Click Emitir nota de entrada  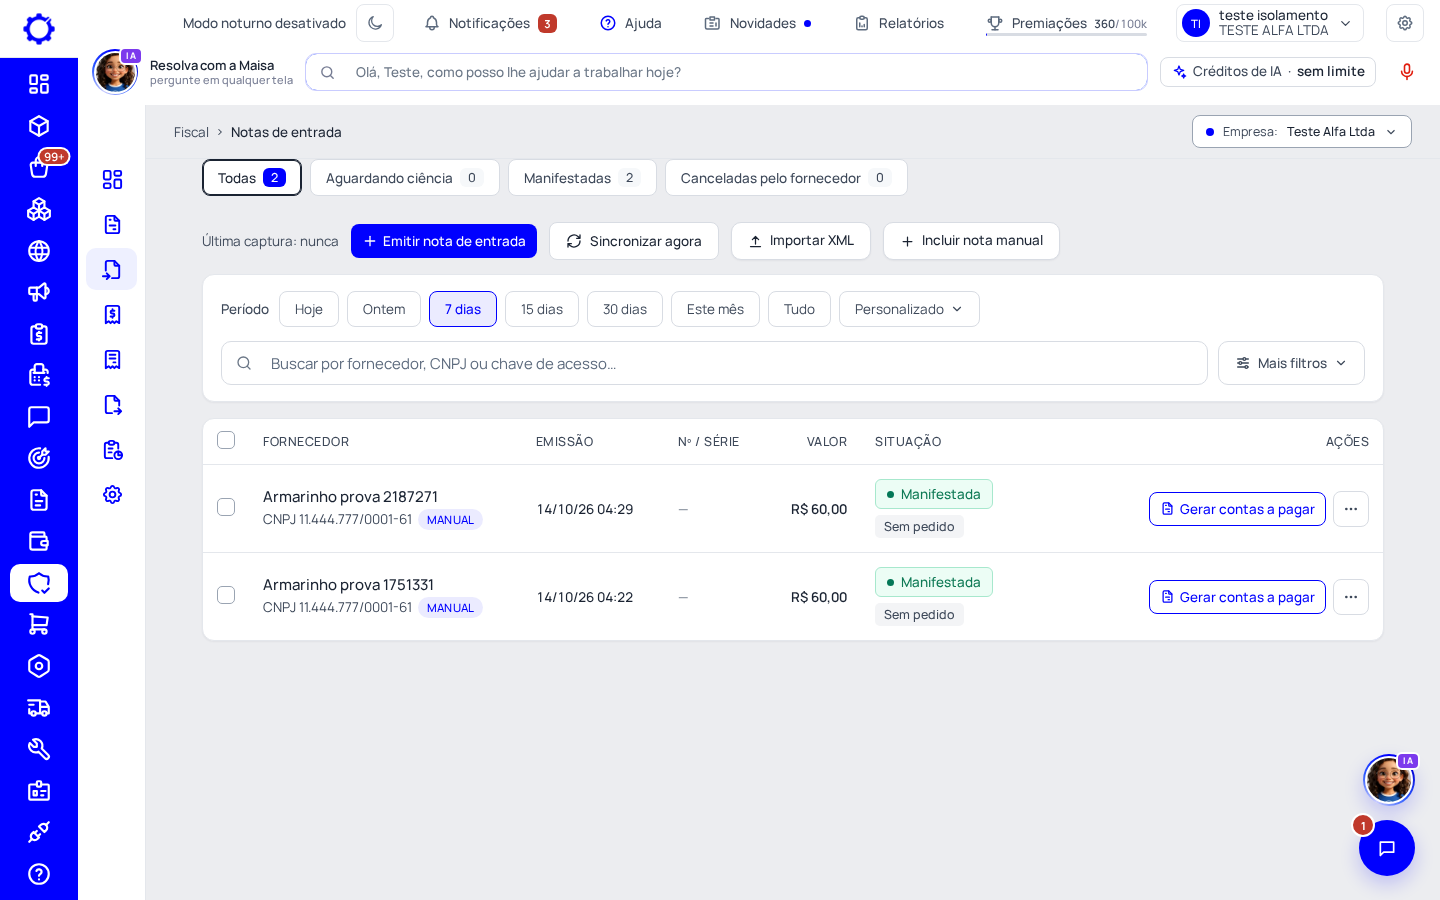444,241
